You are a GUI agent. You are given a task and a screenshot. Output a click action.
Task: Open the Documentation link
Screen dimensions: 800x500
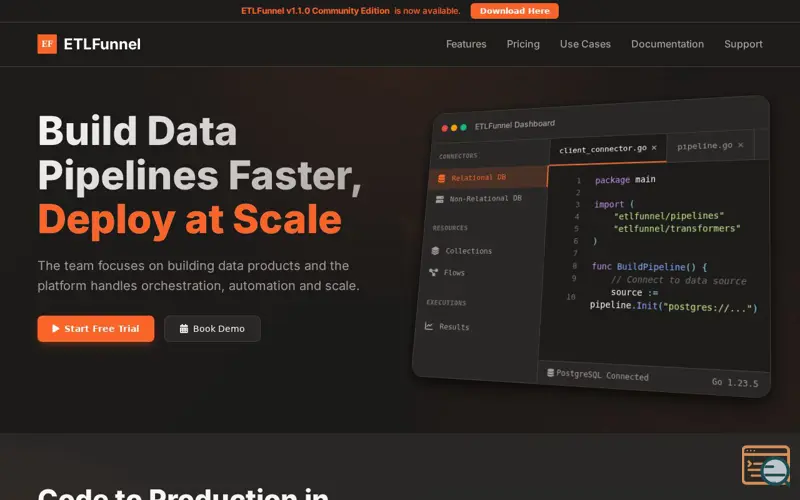667,44
